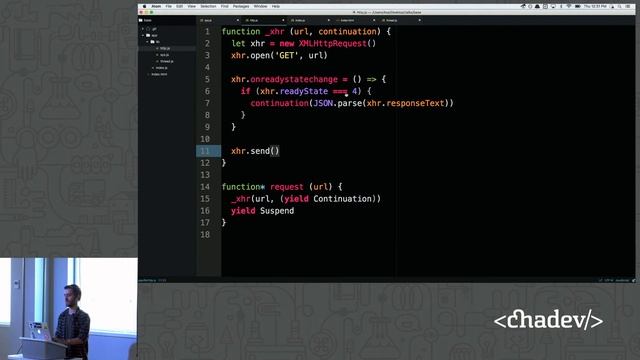Switch to the thread.js editor tab

coord(400,20)
